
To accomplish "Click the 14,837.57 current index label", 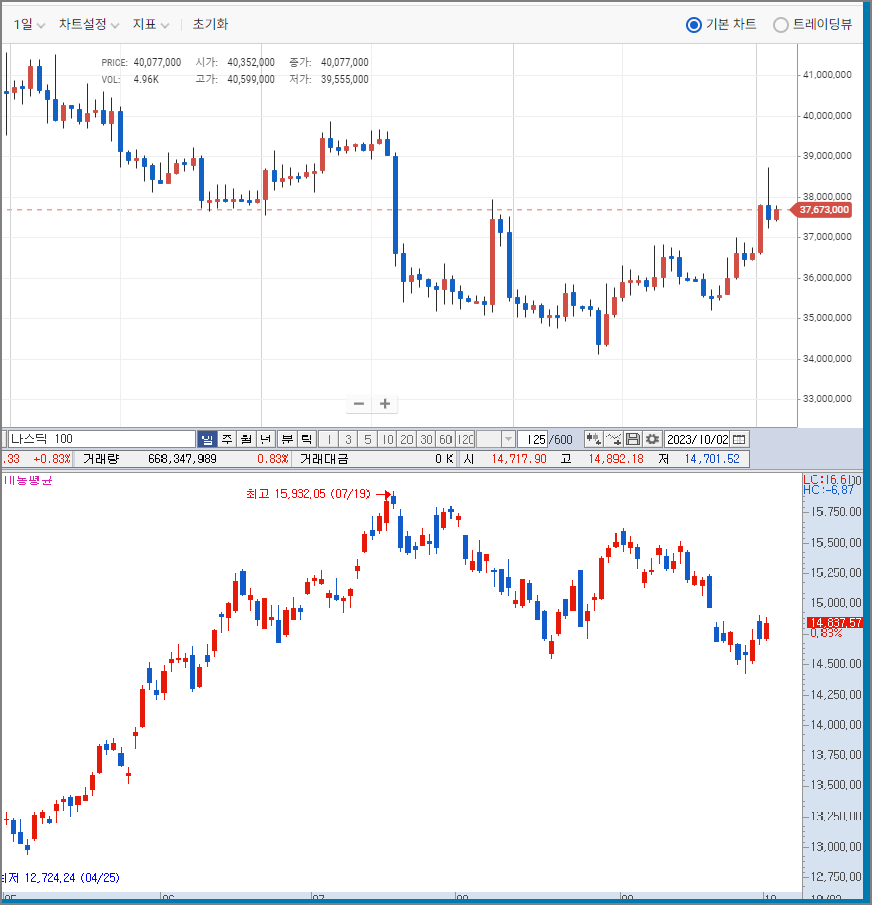I will tap(834, 622).
